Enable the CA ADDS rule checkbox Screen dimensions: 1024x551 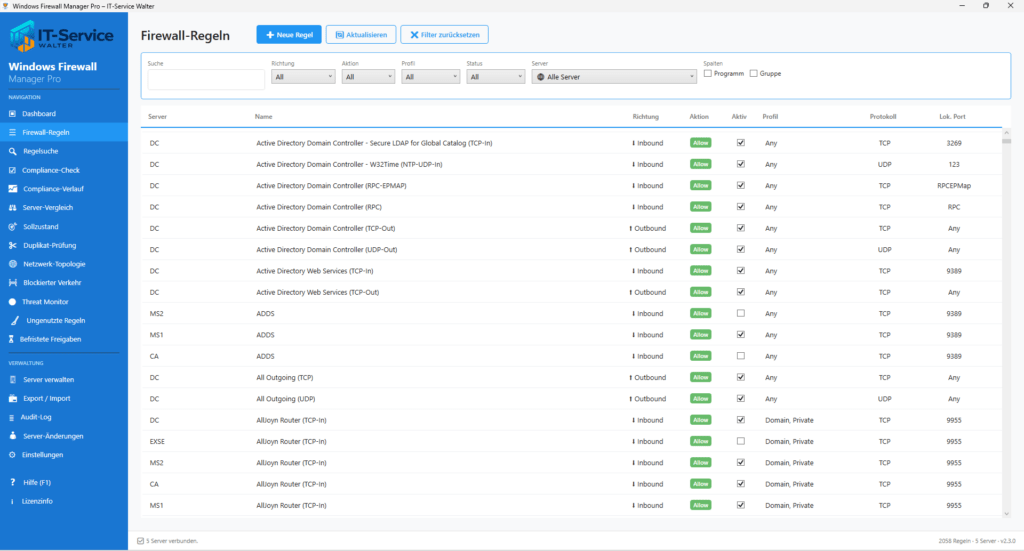[x=741, y=356]
